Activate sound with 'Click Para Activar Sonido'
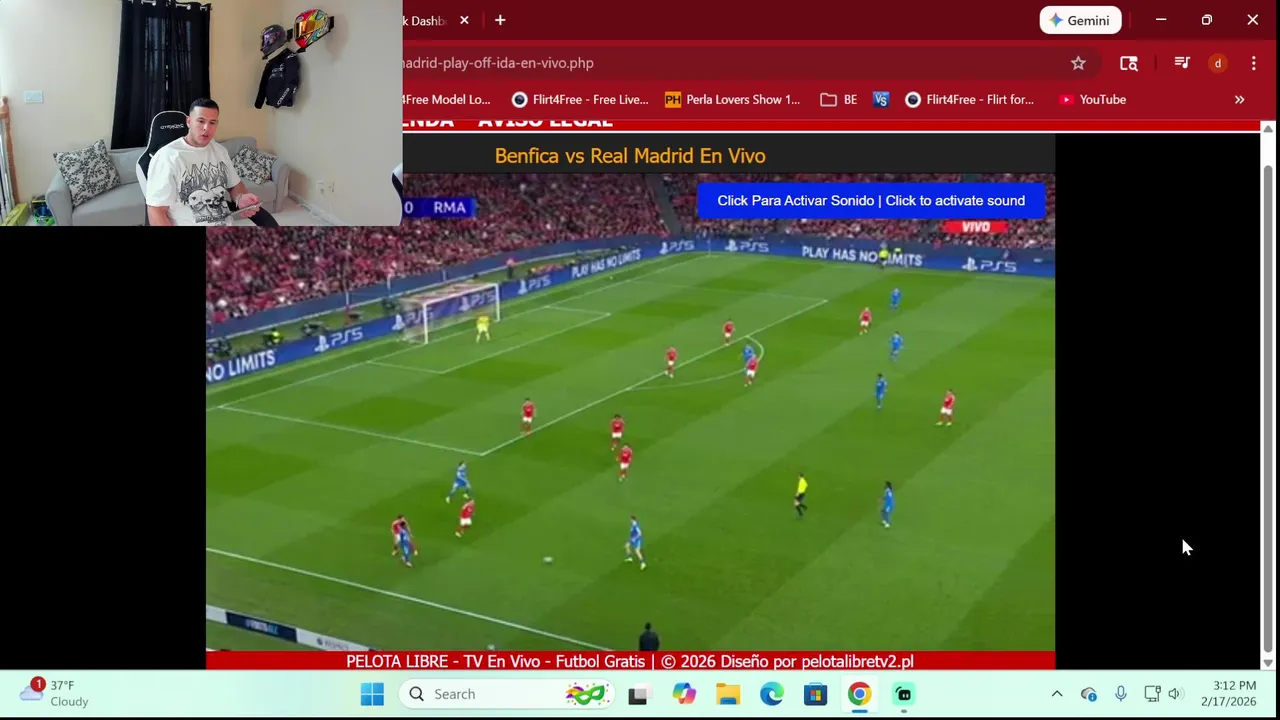The height and width of the screenshot is (720, 1280). tap(871, 200)
